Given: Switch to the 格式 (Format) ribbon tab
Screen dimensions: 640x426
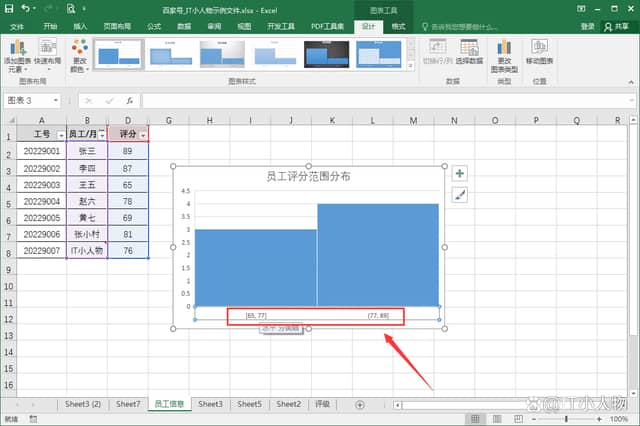Looking at the screenshot, I should [399, 26].
